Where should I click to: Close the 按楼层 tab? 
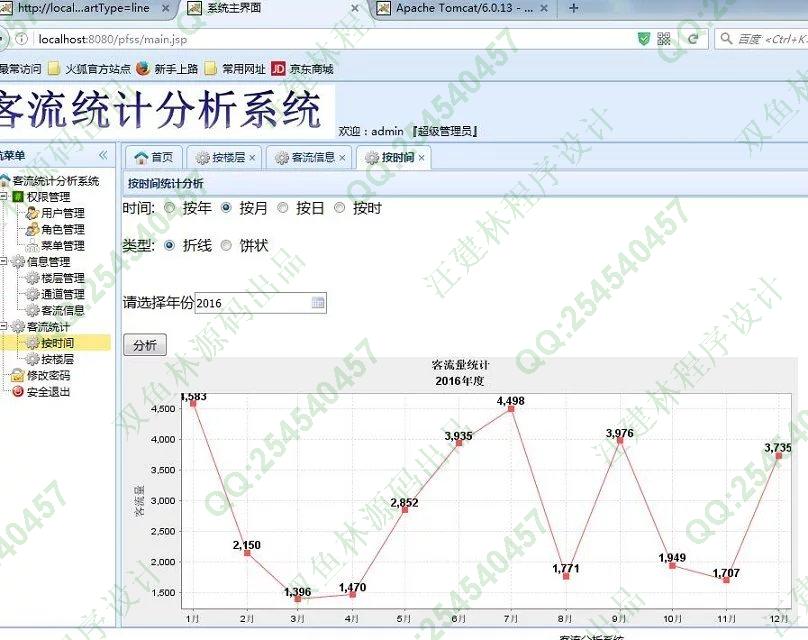pyautogui.click(x=252, y=158)
